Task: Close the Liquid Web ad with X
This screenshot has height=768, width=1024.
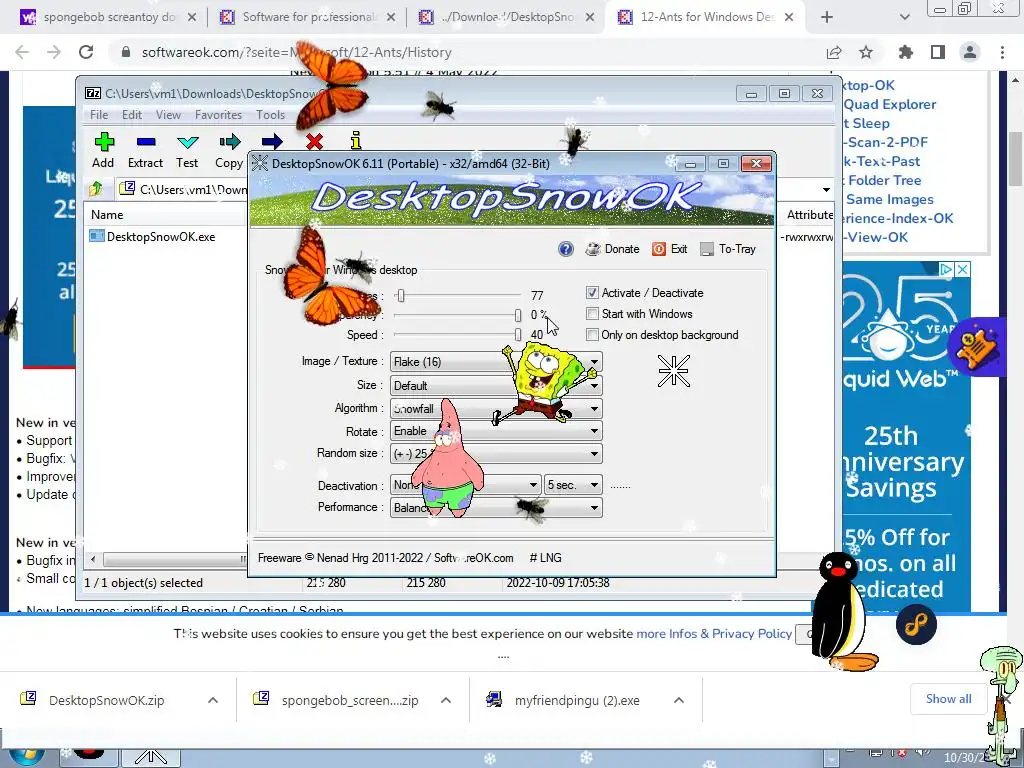Action: [963, 269]
